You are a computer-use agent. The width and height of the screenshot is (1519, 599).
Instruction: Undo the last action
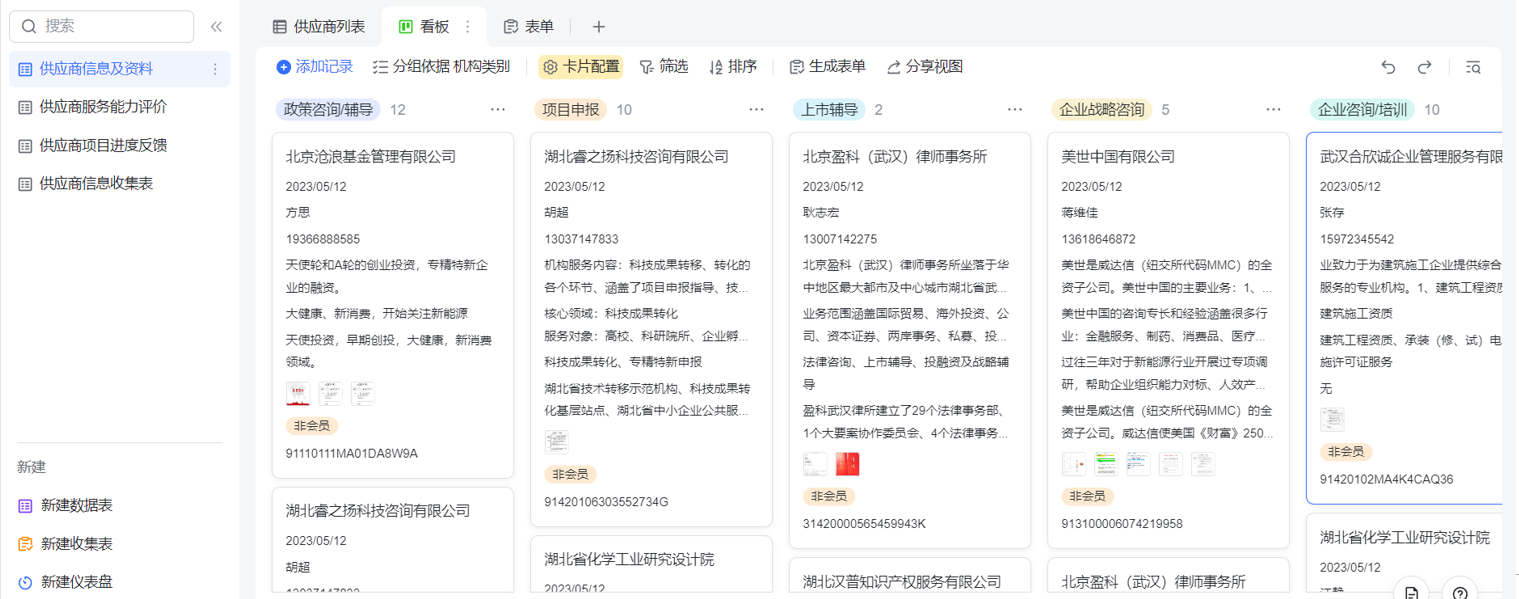pos(1388,67)
